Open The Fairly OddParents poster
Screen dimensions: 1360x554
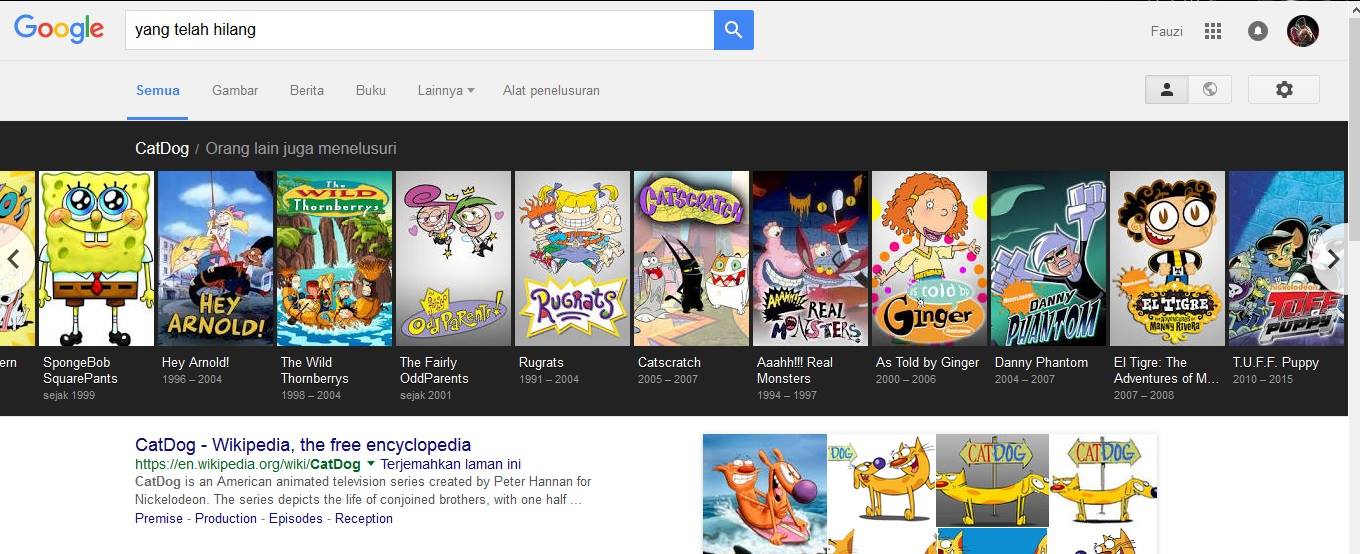tap(453, 258)
